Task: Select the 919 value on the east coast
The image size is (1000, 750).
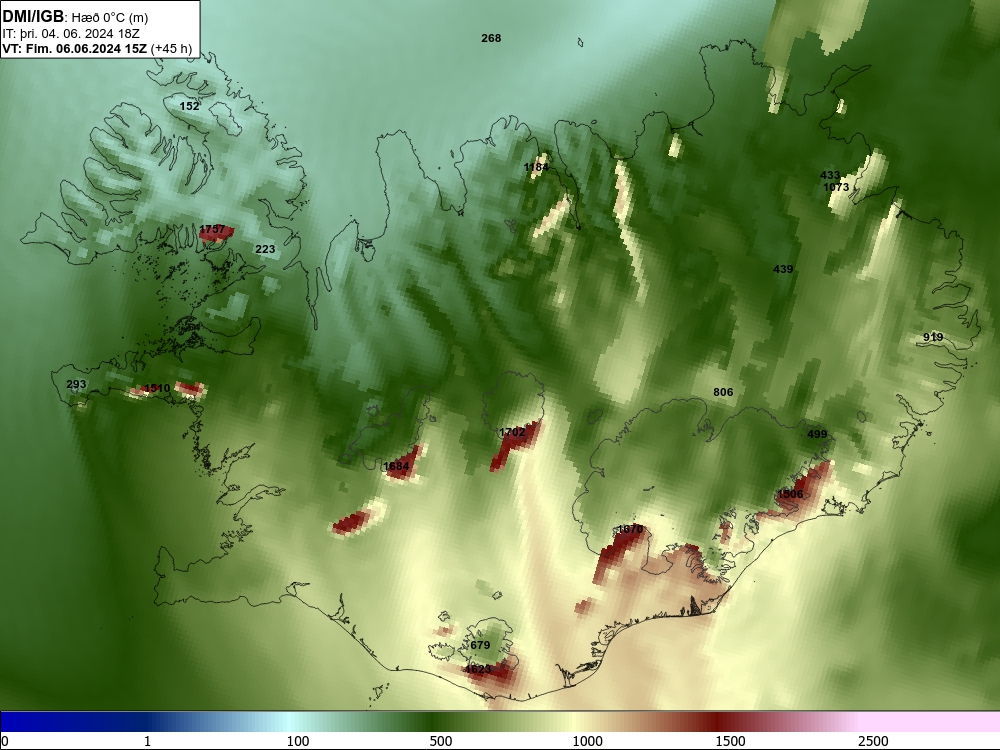Action: 933,337
